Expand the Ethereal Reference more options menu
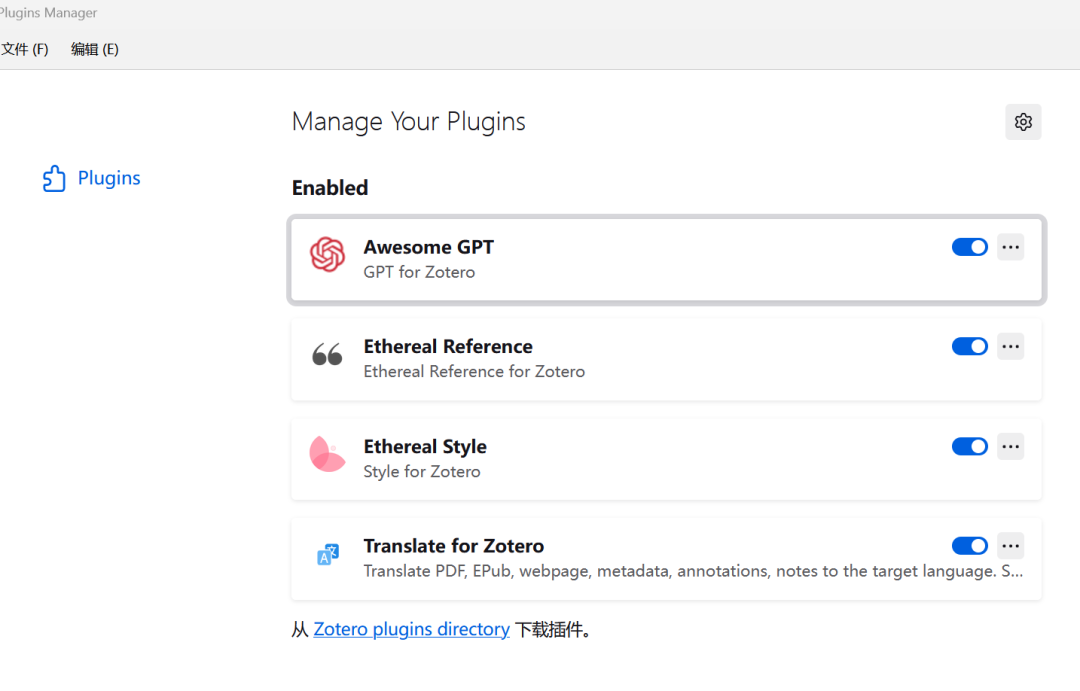The image size is (1080, 691). pyautogui.click(x=1011, y=347)
